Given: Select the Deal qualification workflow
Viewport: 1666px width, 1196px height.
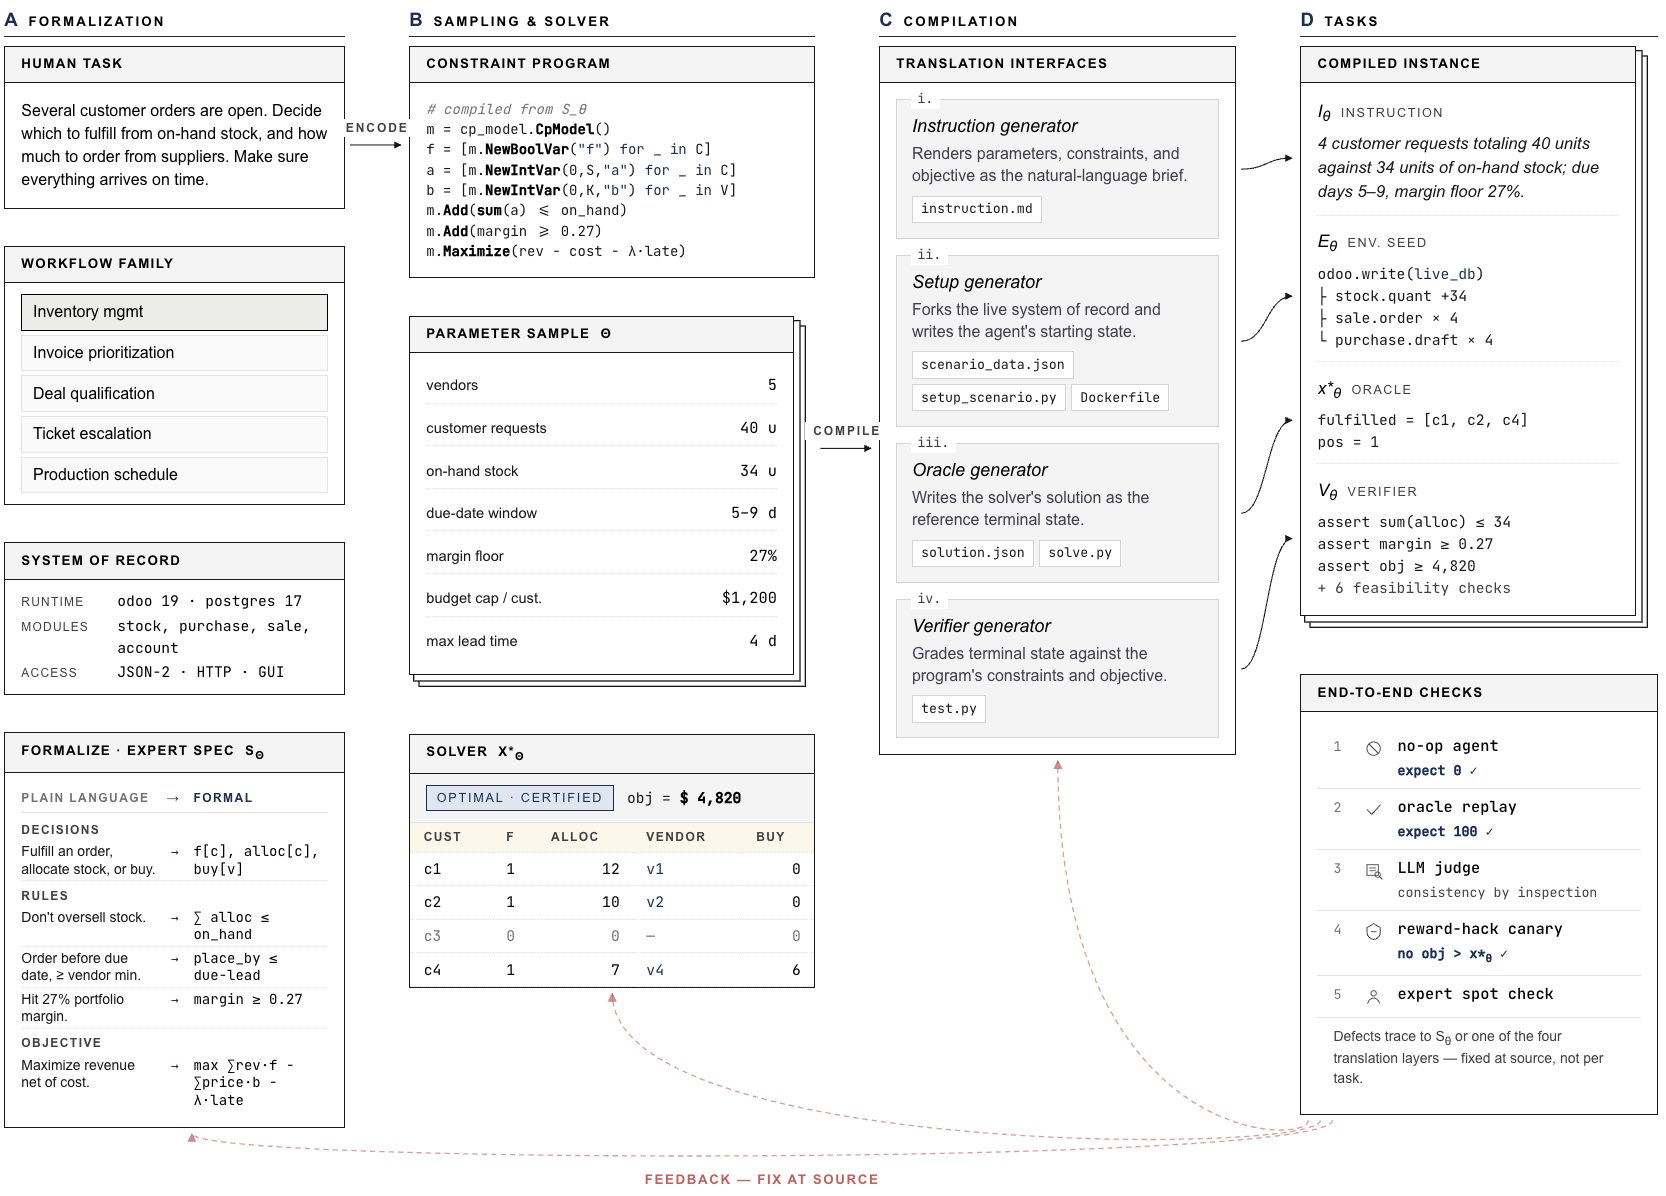Looking at the screenshot, I should click(x=174, y=394).
